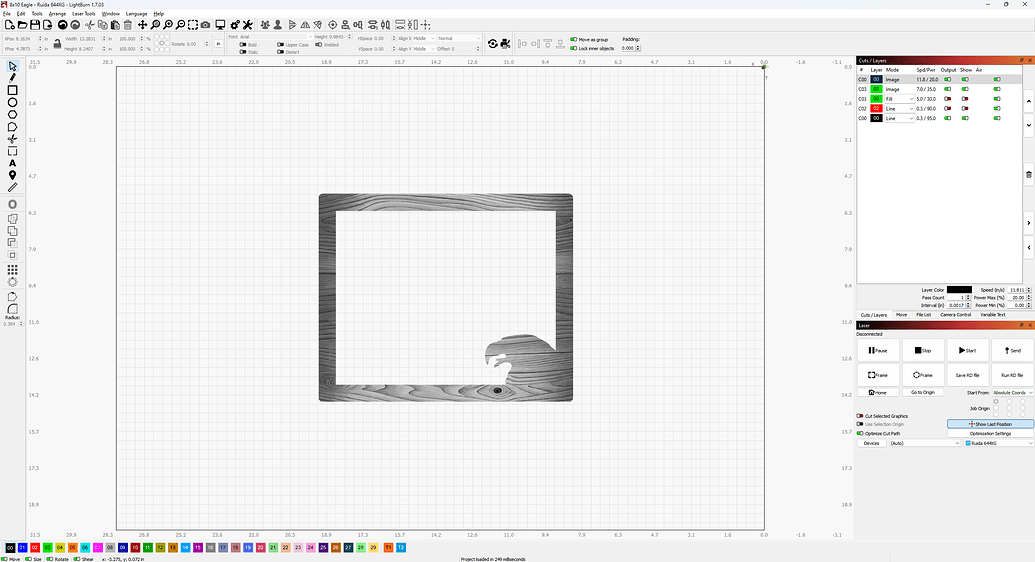Toggle the Optimize Cut Path switch
1035x562 pixels.
click(x=860, y=433)
